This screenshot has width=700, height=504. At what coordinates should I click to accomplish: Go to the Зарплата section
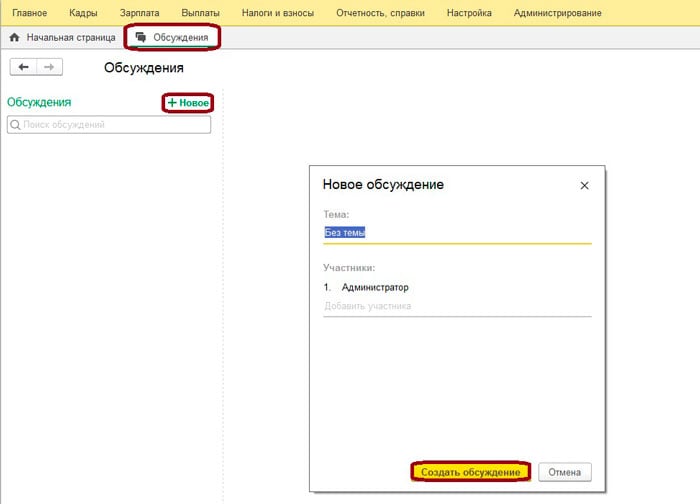[140, 13]
